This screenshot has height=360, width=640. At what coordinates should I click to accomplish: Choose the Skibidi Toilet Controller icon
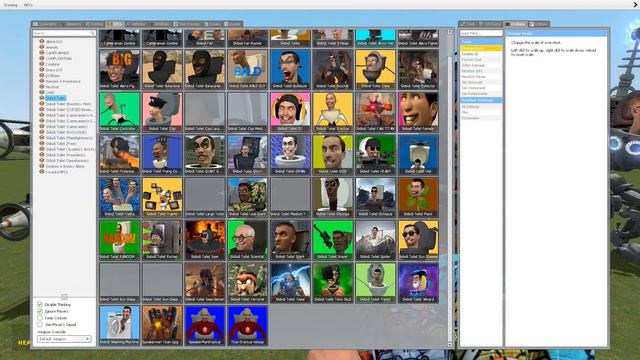[x=120, y=112]
